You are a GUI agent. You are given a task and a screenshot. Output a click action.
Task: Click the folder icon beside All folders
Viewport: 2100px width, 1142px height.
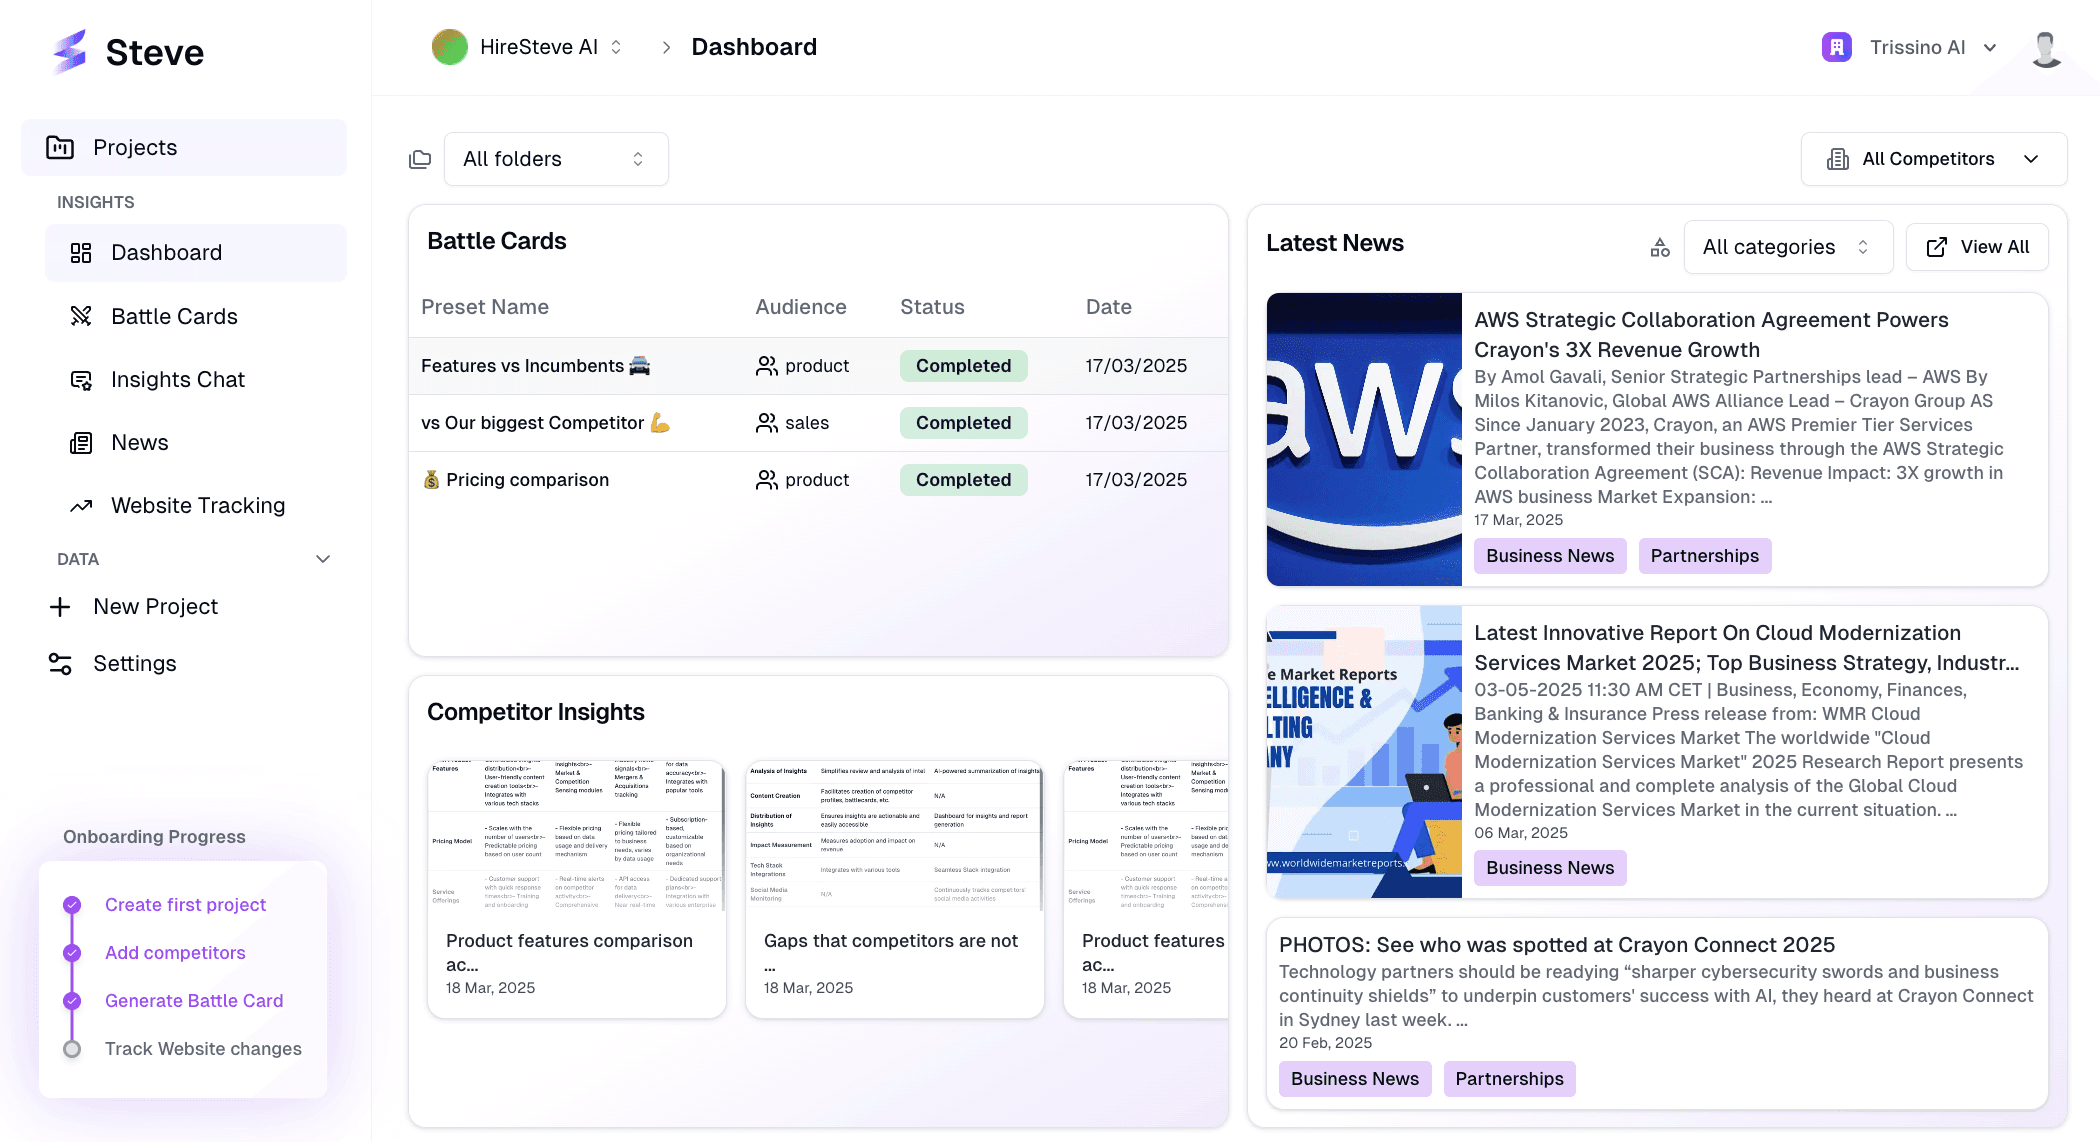420,158
